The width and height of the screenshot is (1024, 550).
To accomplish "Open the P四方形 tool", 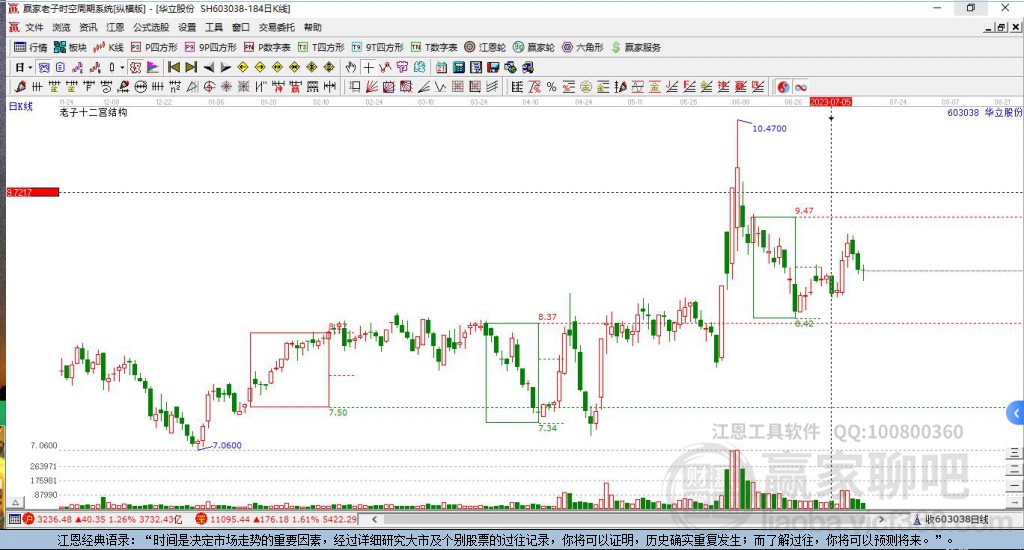I will (x=154, y=47).
